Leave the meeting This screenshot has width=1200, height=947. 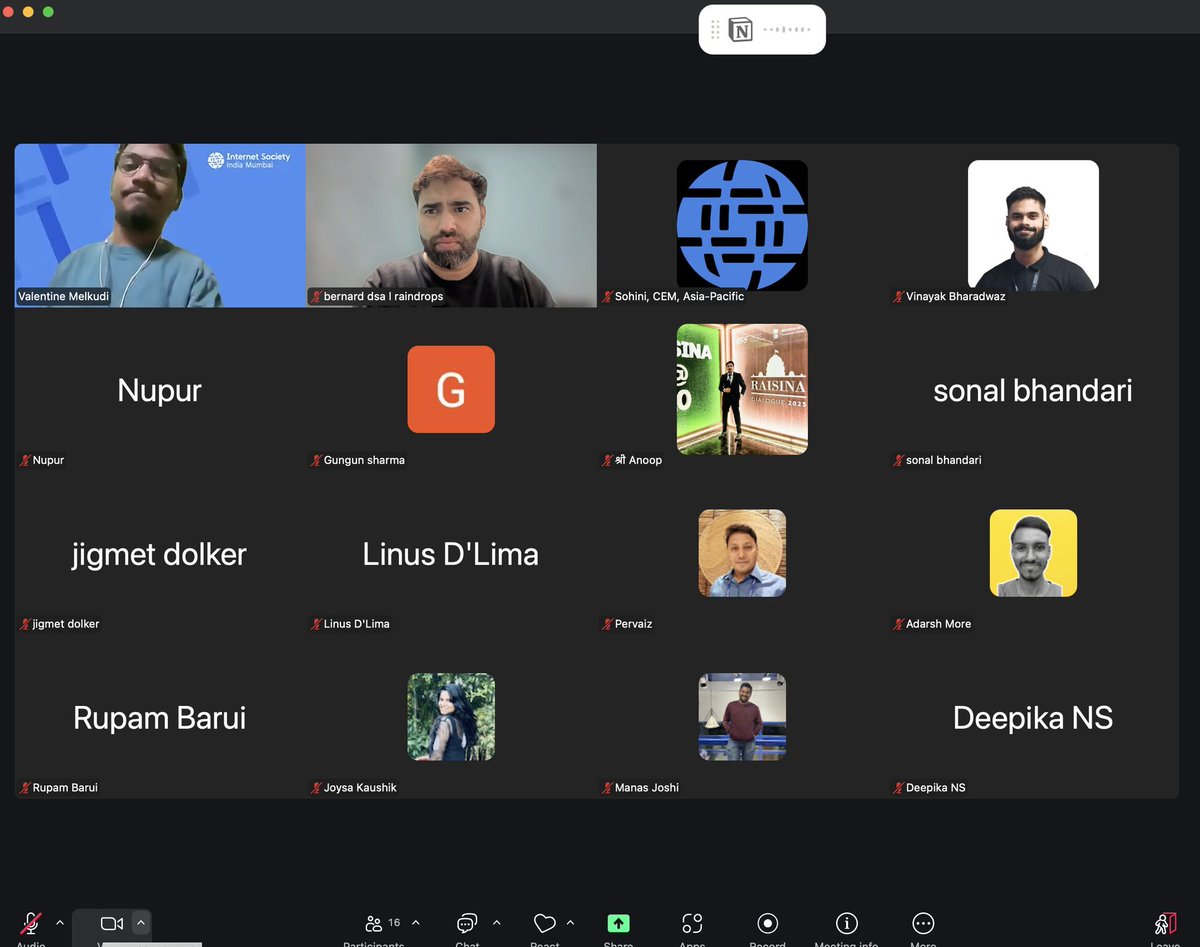click(x=1165, y=923)
